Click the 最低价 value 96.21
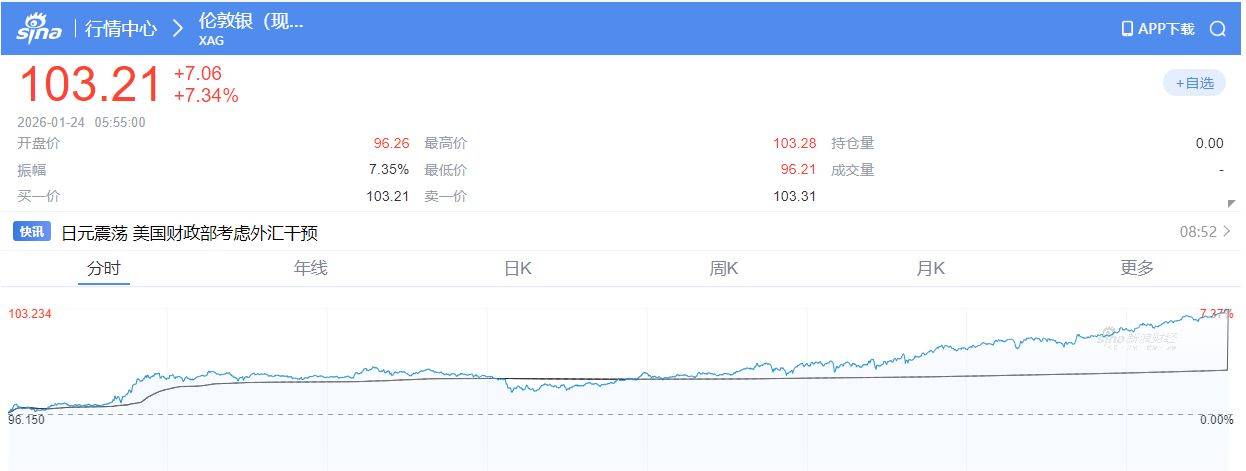The width and height of the screenshot is (1246, 471). [798, 170]
